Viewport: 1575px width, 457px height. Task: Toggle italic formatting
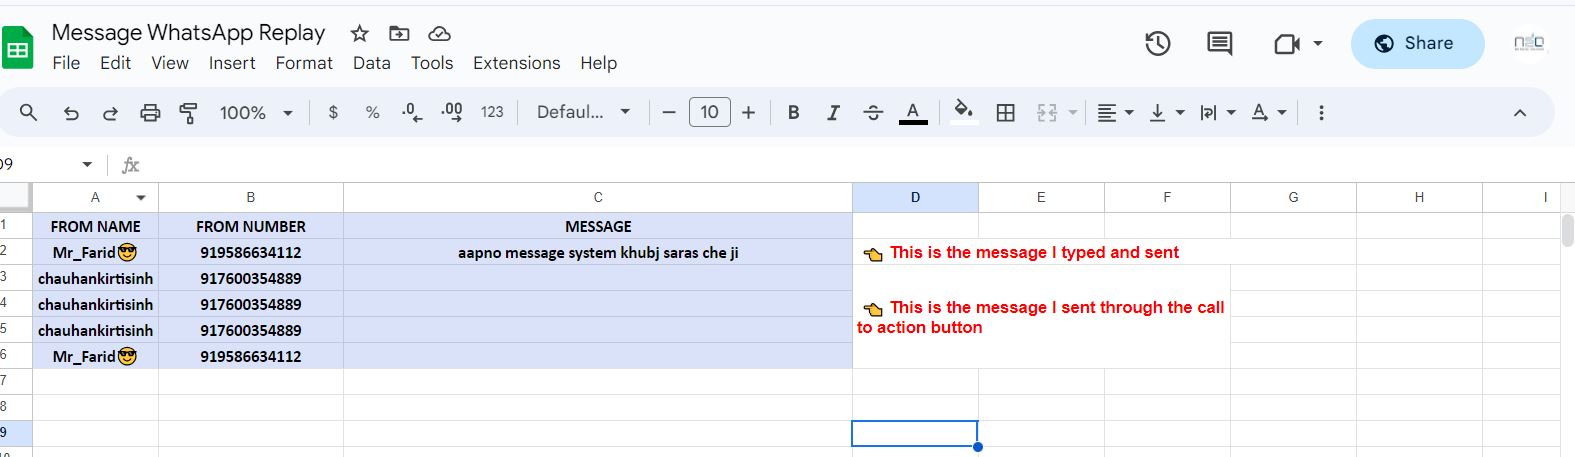[832, 112]
